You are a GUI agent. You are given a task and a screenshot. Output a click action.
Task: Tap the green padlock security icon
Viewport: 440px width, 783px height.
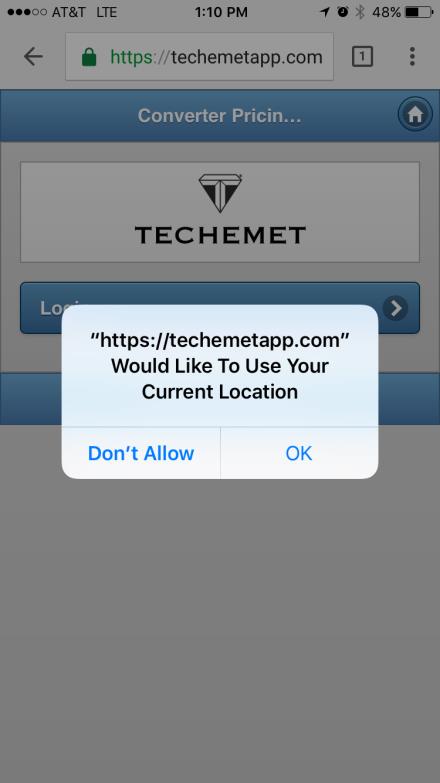(x=89, y=57)
